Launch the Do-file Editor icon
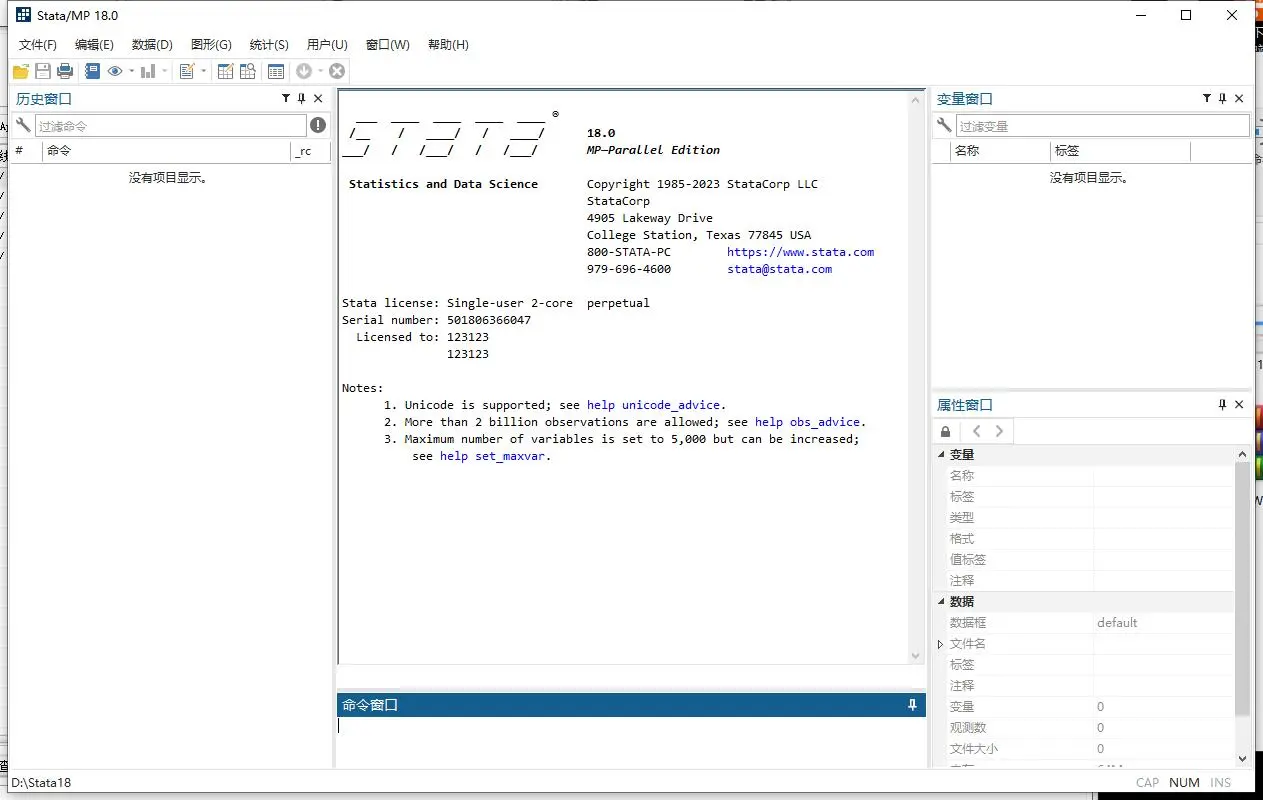The width and height of the screenshot is (1263, 800). [189, 70]
